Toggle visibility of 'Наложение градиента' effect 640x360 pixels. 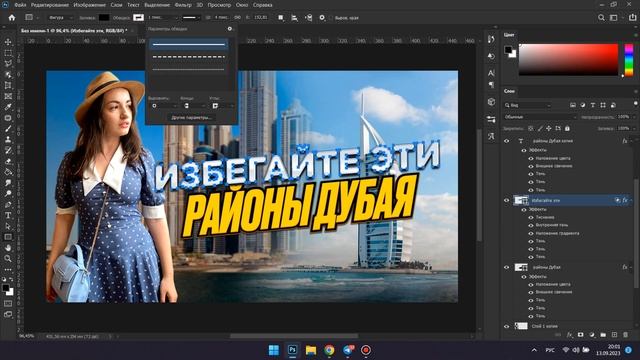531,233
